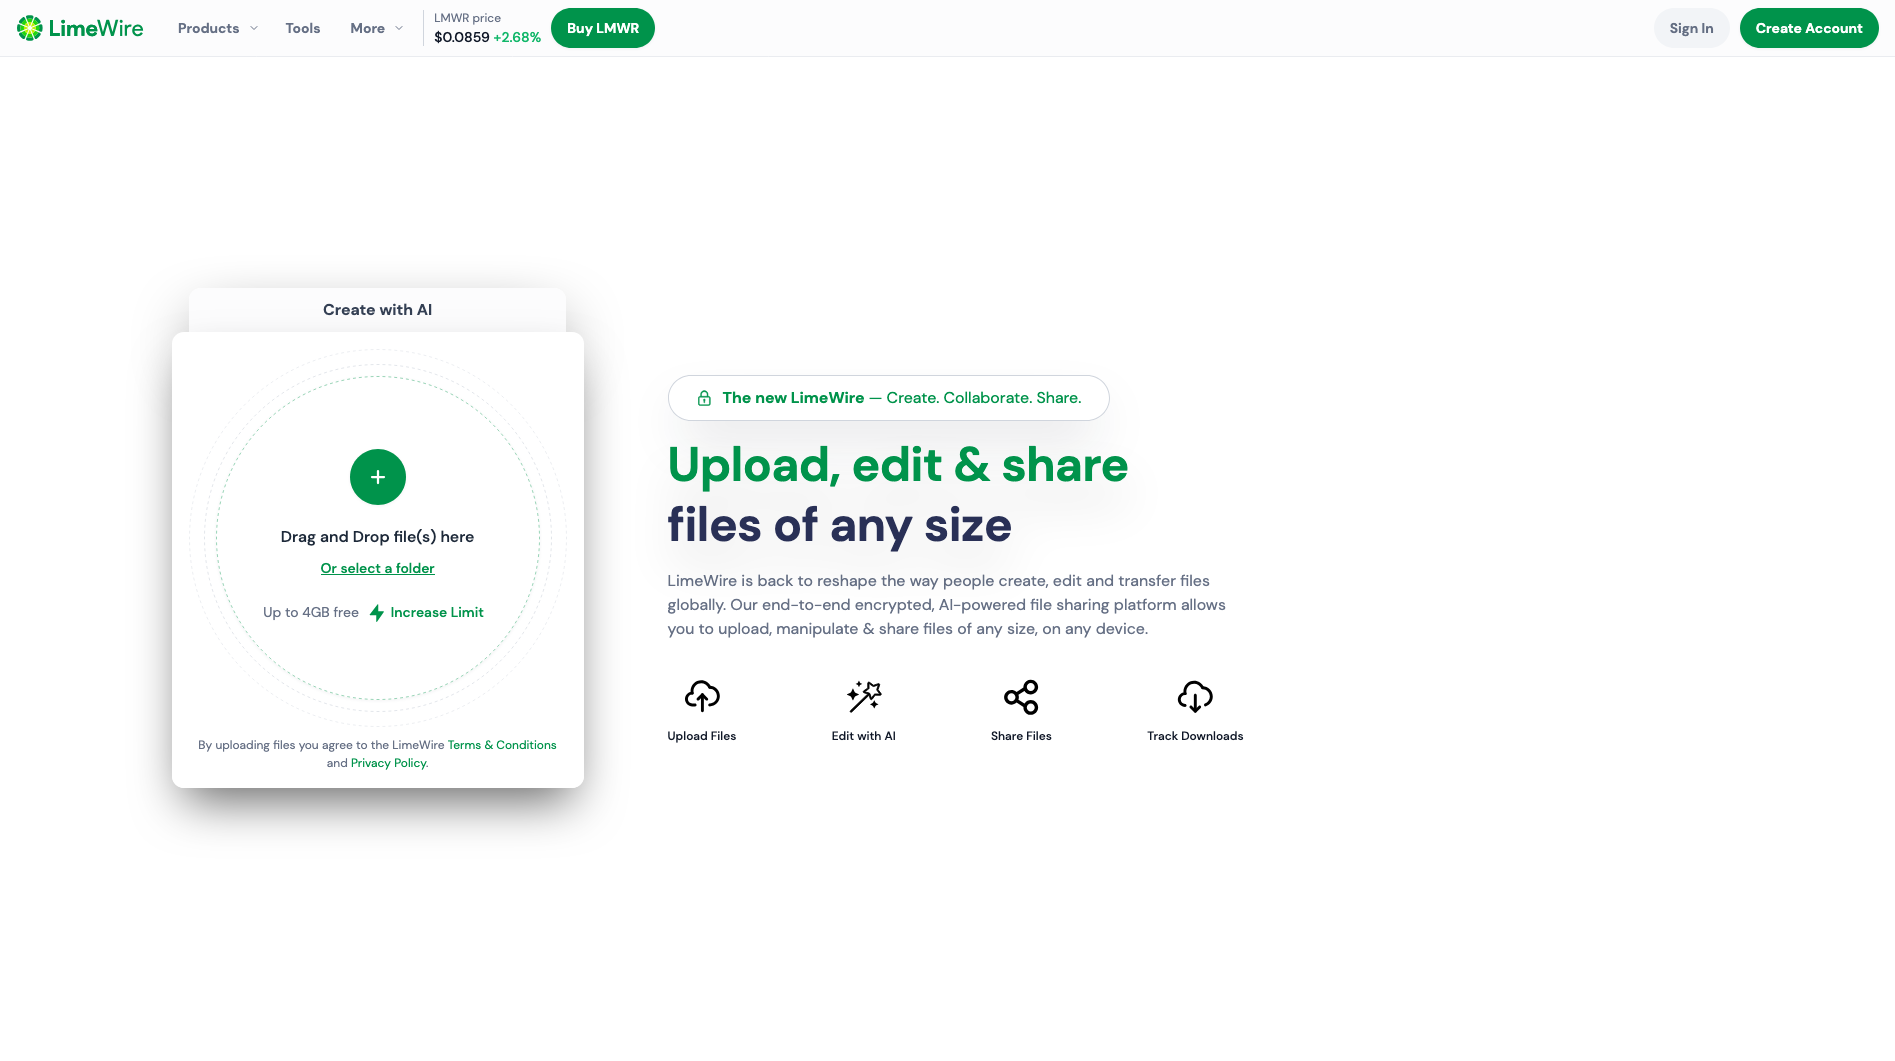This screenshot has width=1895, height=1061.
Task: Click the LimeWire lime logo icon
Action: coord(30,28)
